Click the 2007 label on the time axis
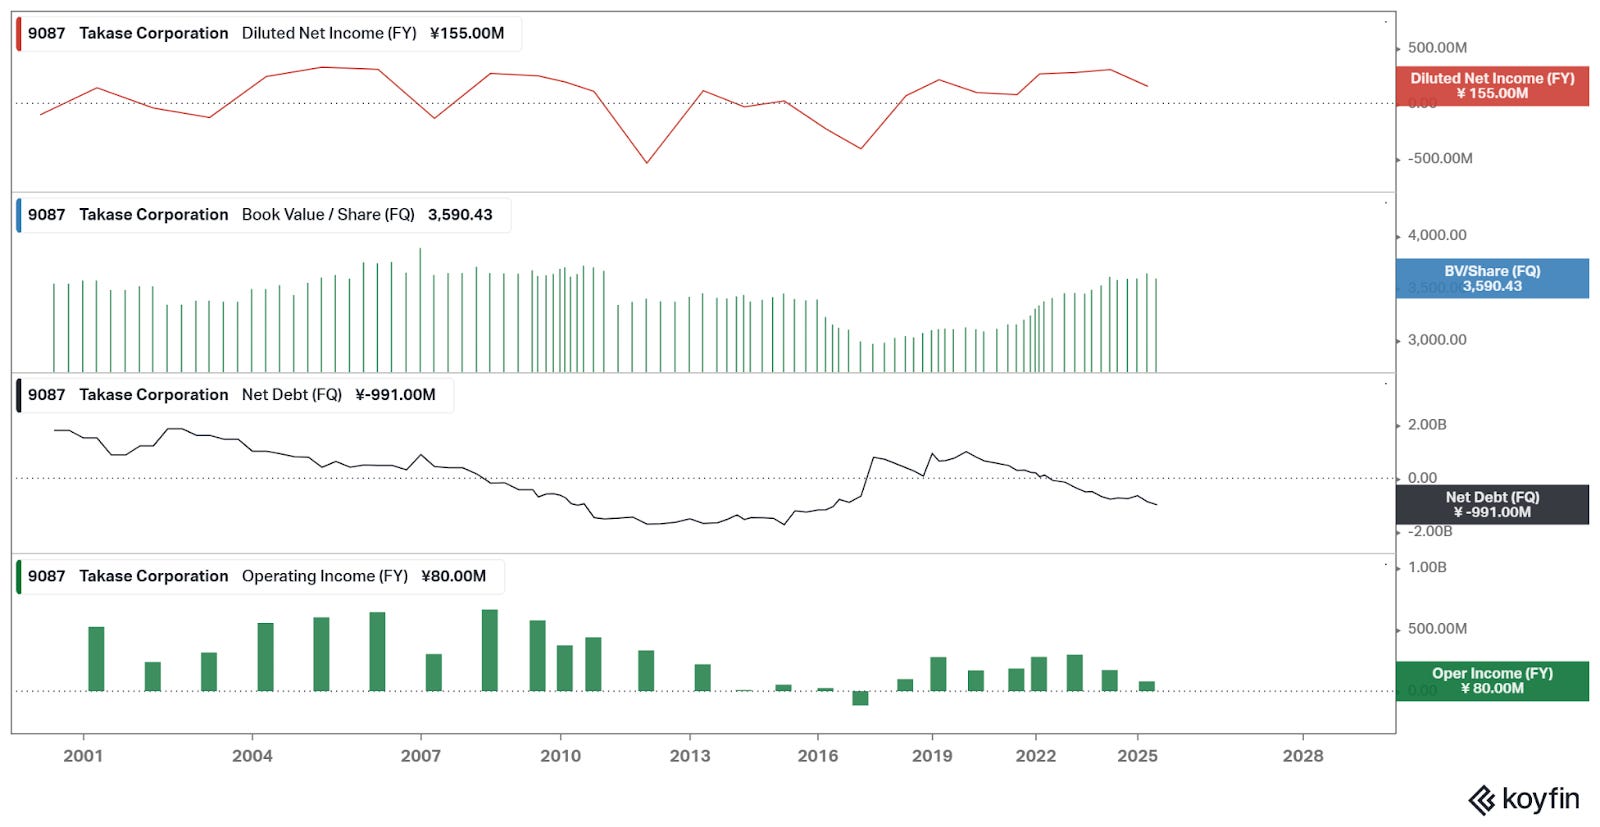Image resolution: width=1600 pixels, height=827 pixels. tap(420, 756)
